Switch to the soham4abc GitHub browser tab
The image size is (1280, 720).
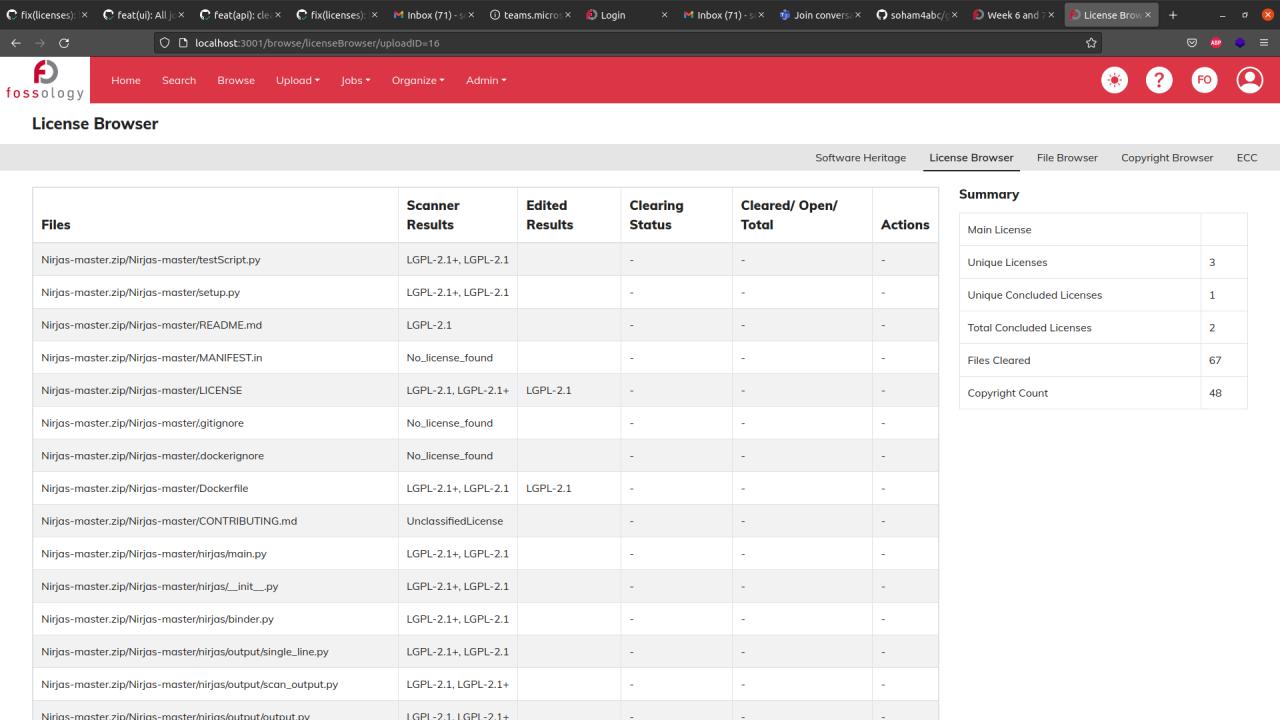pos(915,15)
